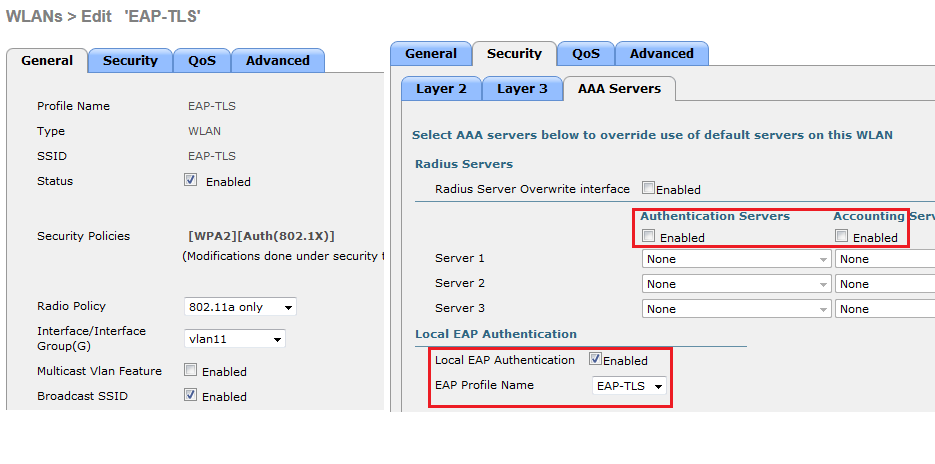This screenshot has height=464, width=935.
Task: Click the WLANs breadcrumb link
Action: coord(33,16)
